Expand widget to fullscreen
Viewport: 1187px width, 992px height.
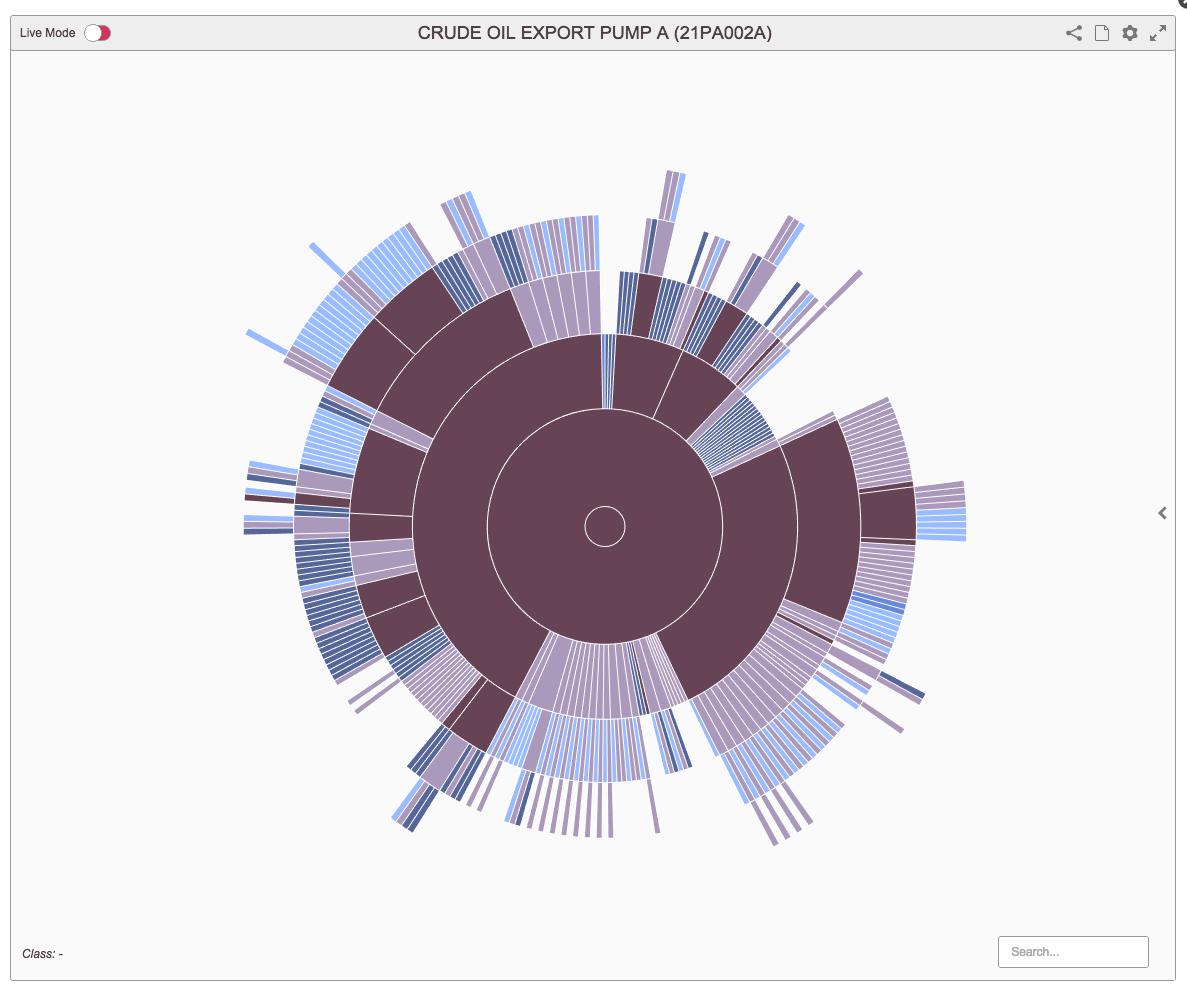(1157, 33)
